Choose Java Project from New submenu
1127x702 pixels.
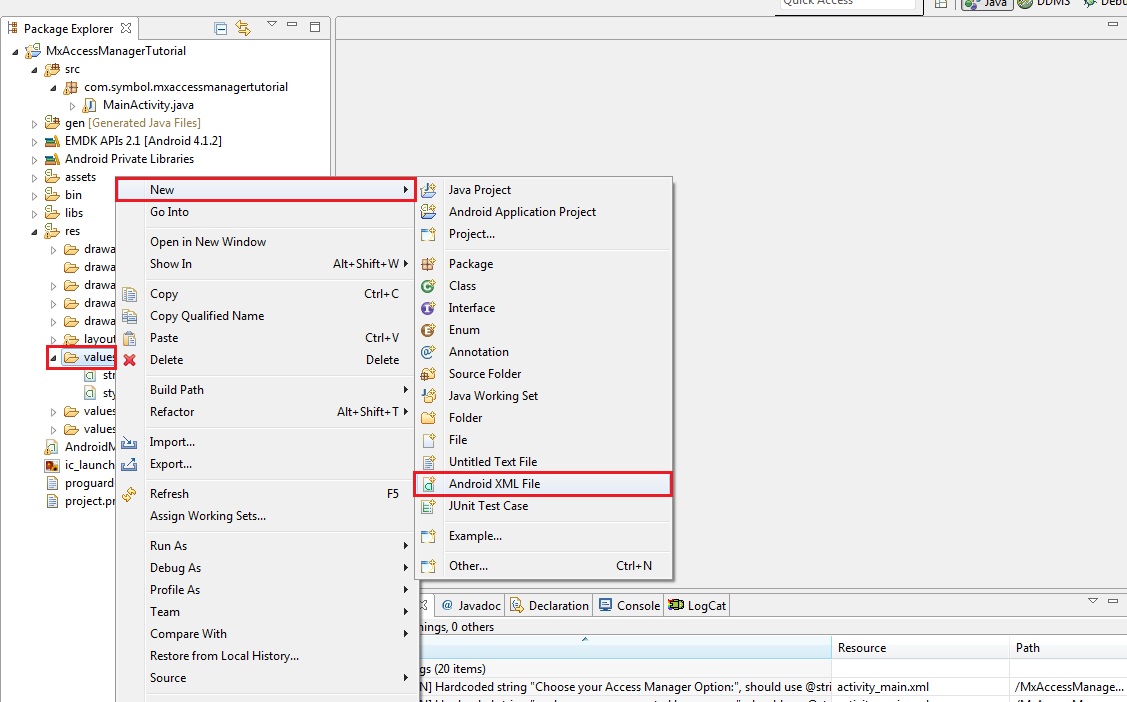[x=479, y=190]
